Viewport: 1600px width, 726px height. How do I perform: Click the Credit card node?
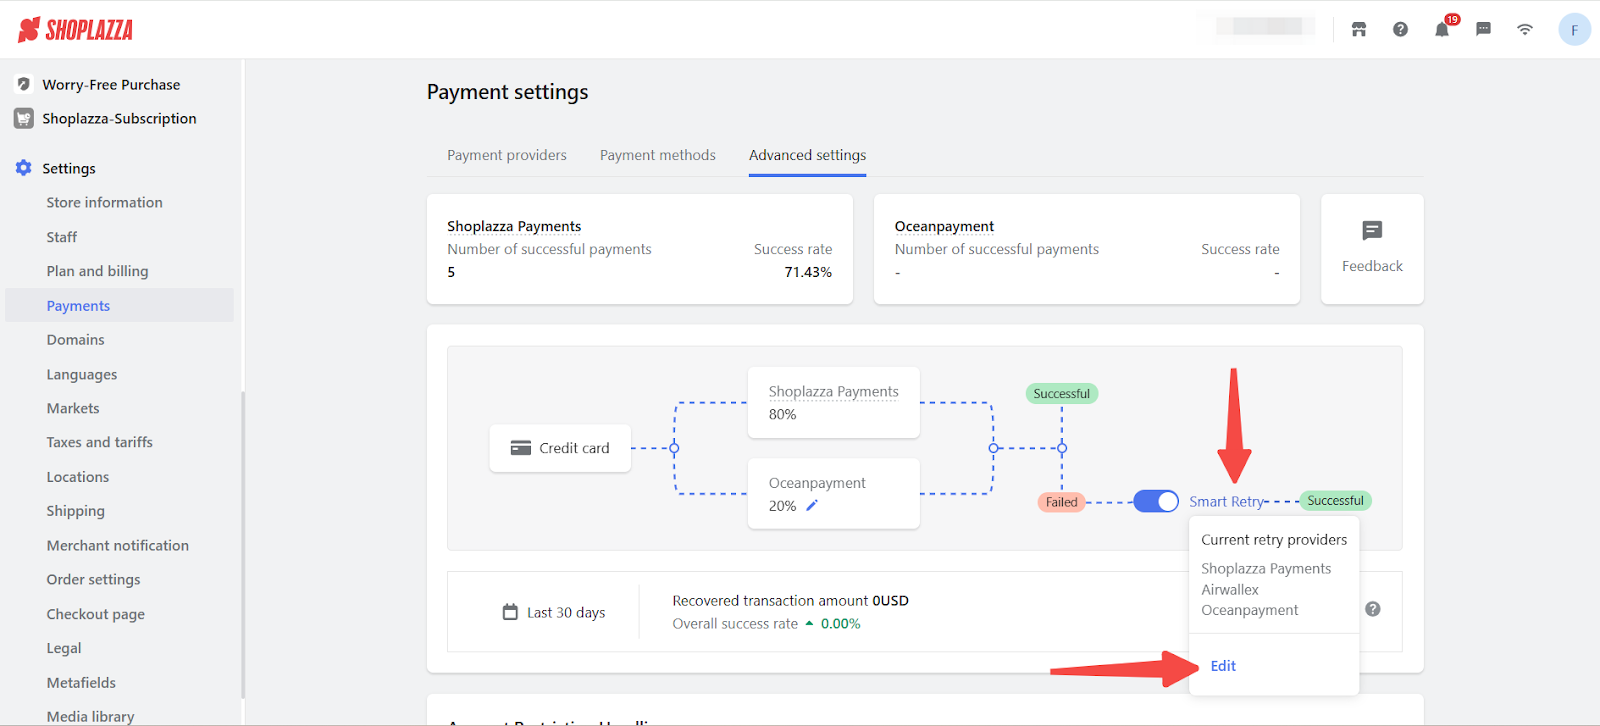coord(560,448)
